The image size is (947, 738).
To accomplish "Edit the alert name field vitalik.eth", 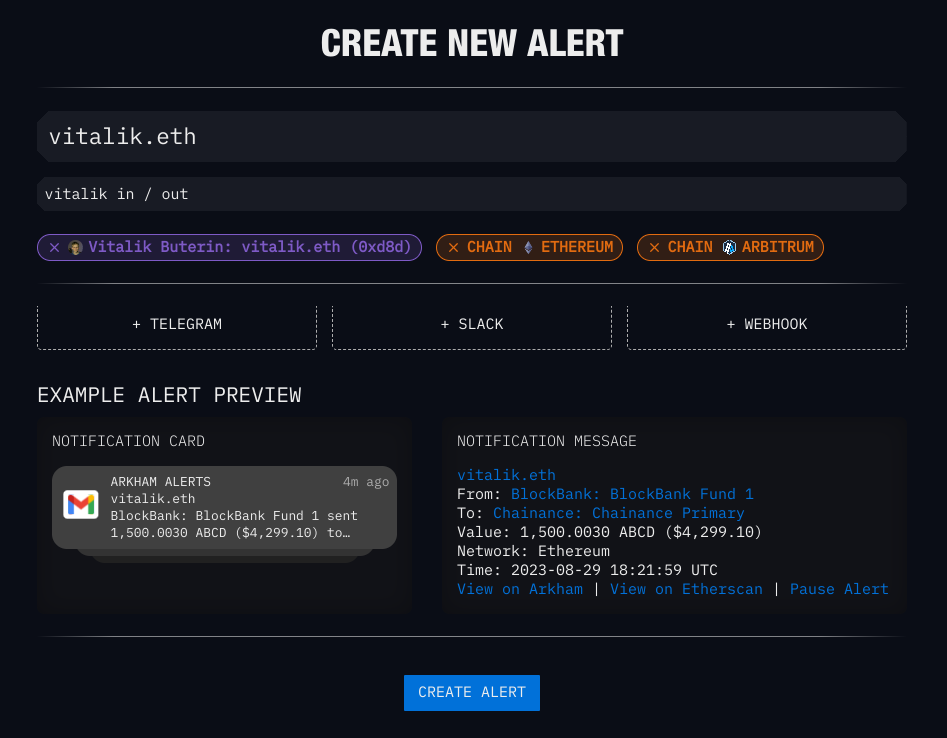I will click(472, 136).
